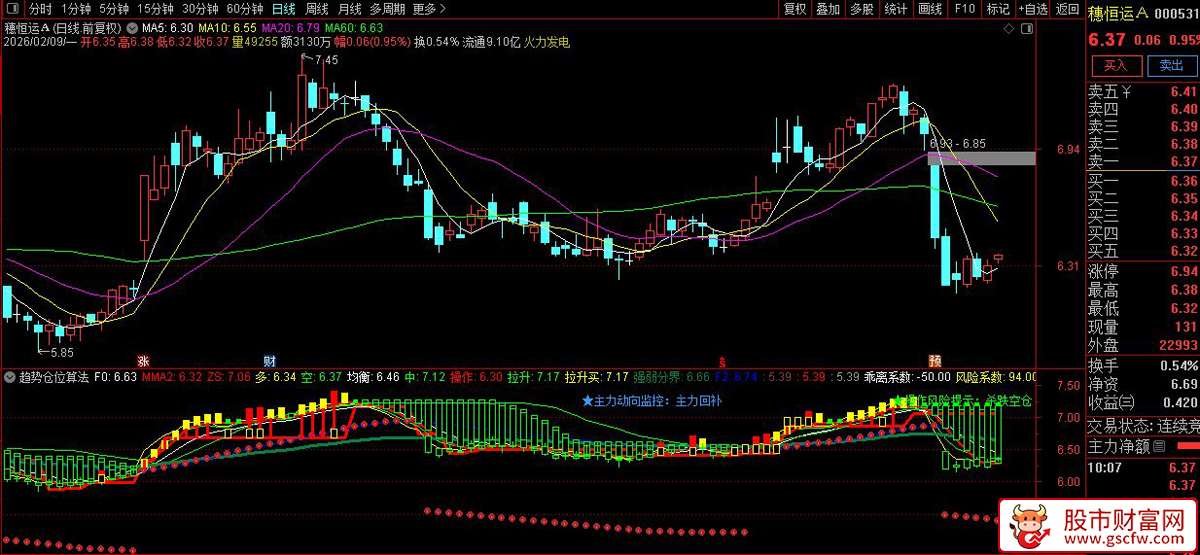Click the 主力净额 detail icon
The image size is (1200, 555).
pyautogui.click(x=1160, y=445)
